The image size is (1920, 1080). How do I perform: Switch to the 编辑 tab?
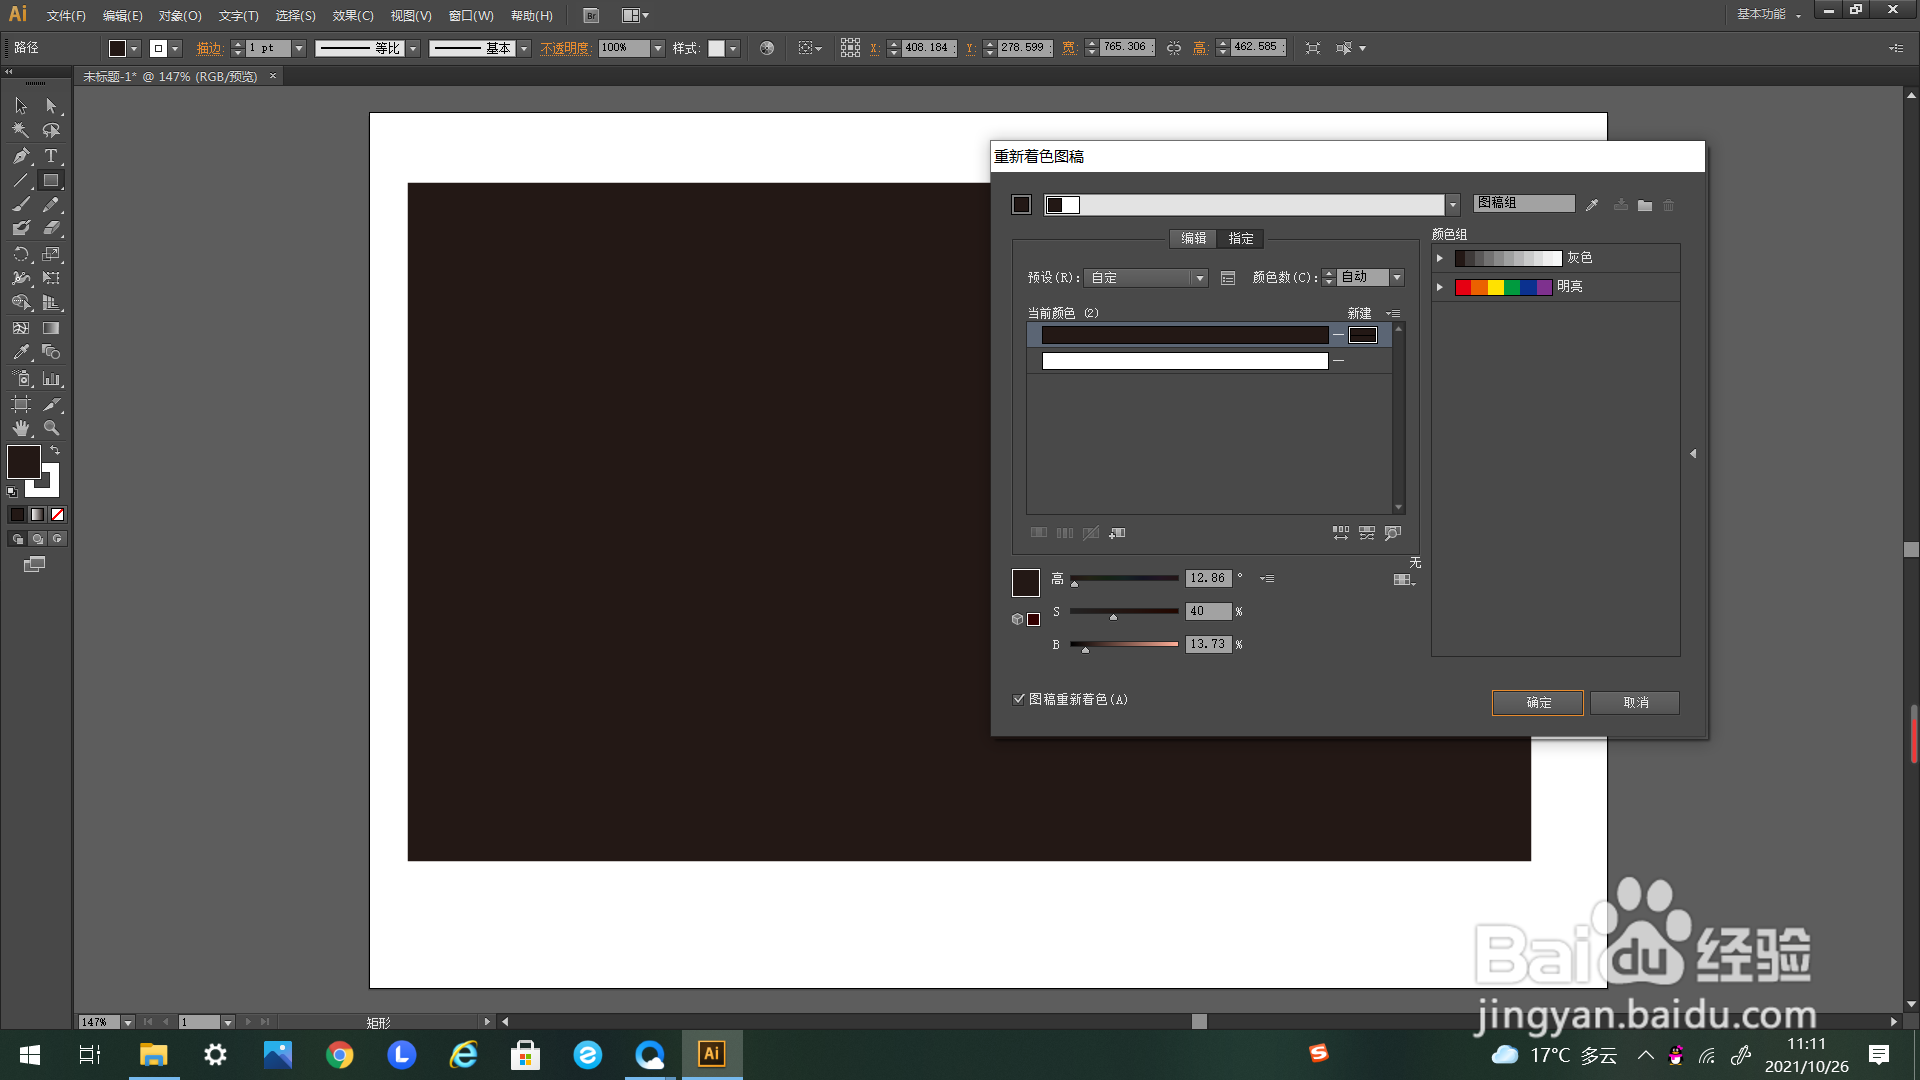click(1193, 239)
